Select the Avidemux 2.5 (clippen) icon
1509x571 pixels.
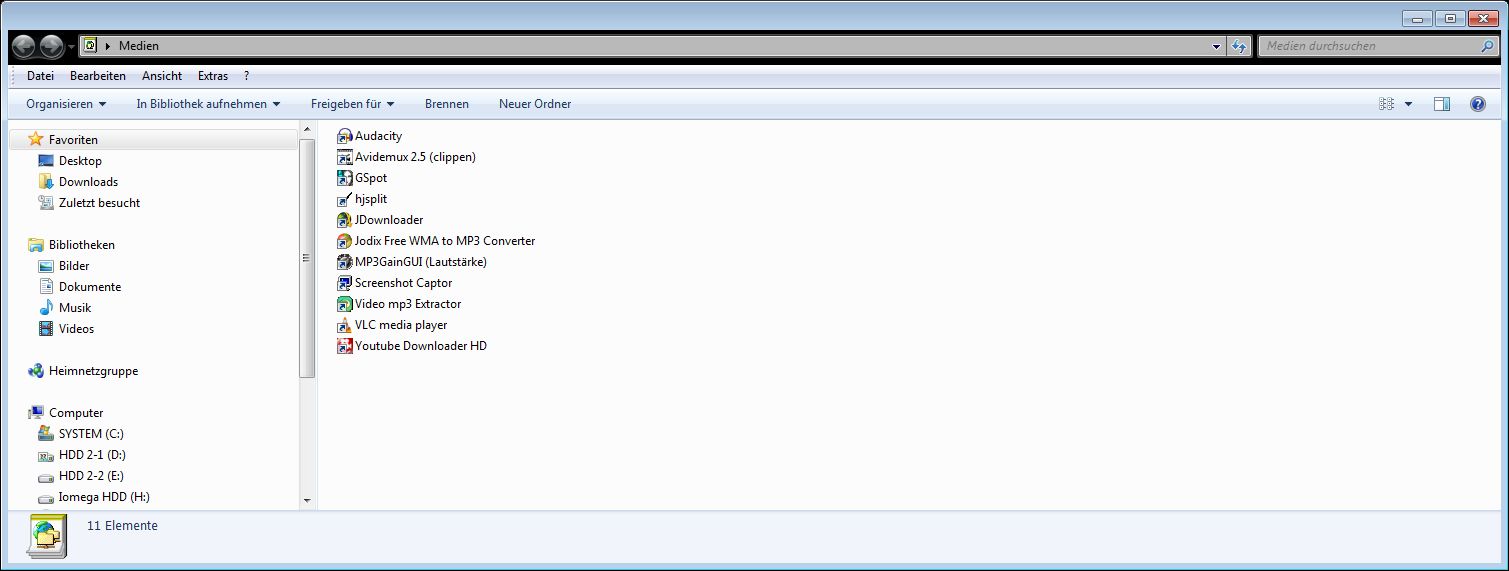point(345,157)
